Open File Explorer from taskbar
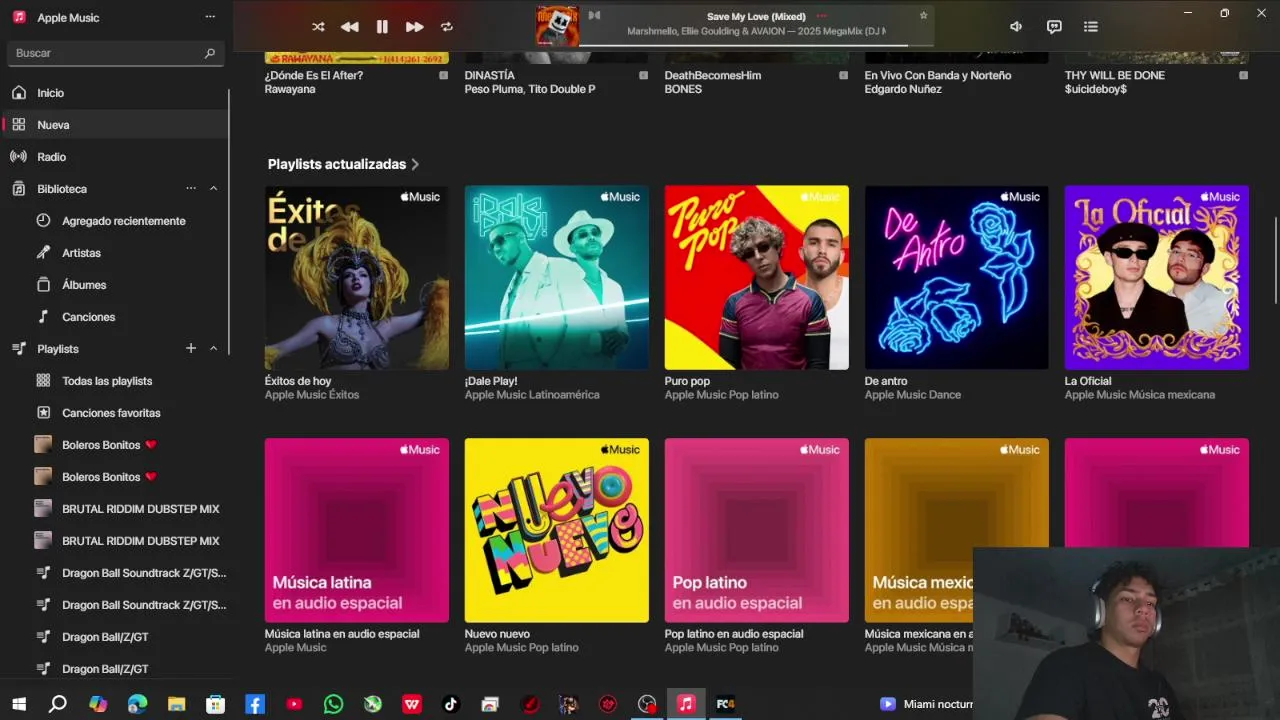Screen dimensions: 1280x720 tap(176, 704)
